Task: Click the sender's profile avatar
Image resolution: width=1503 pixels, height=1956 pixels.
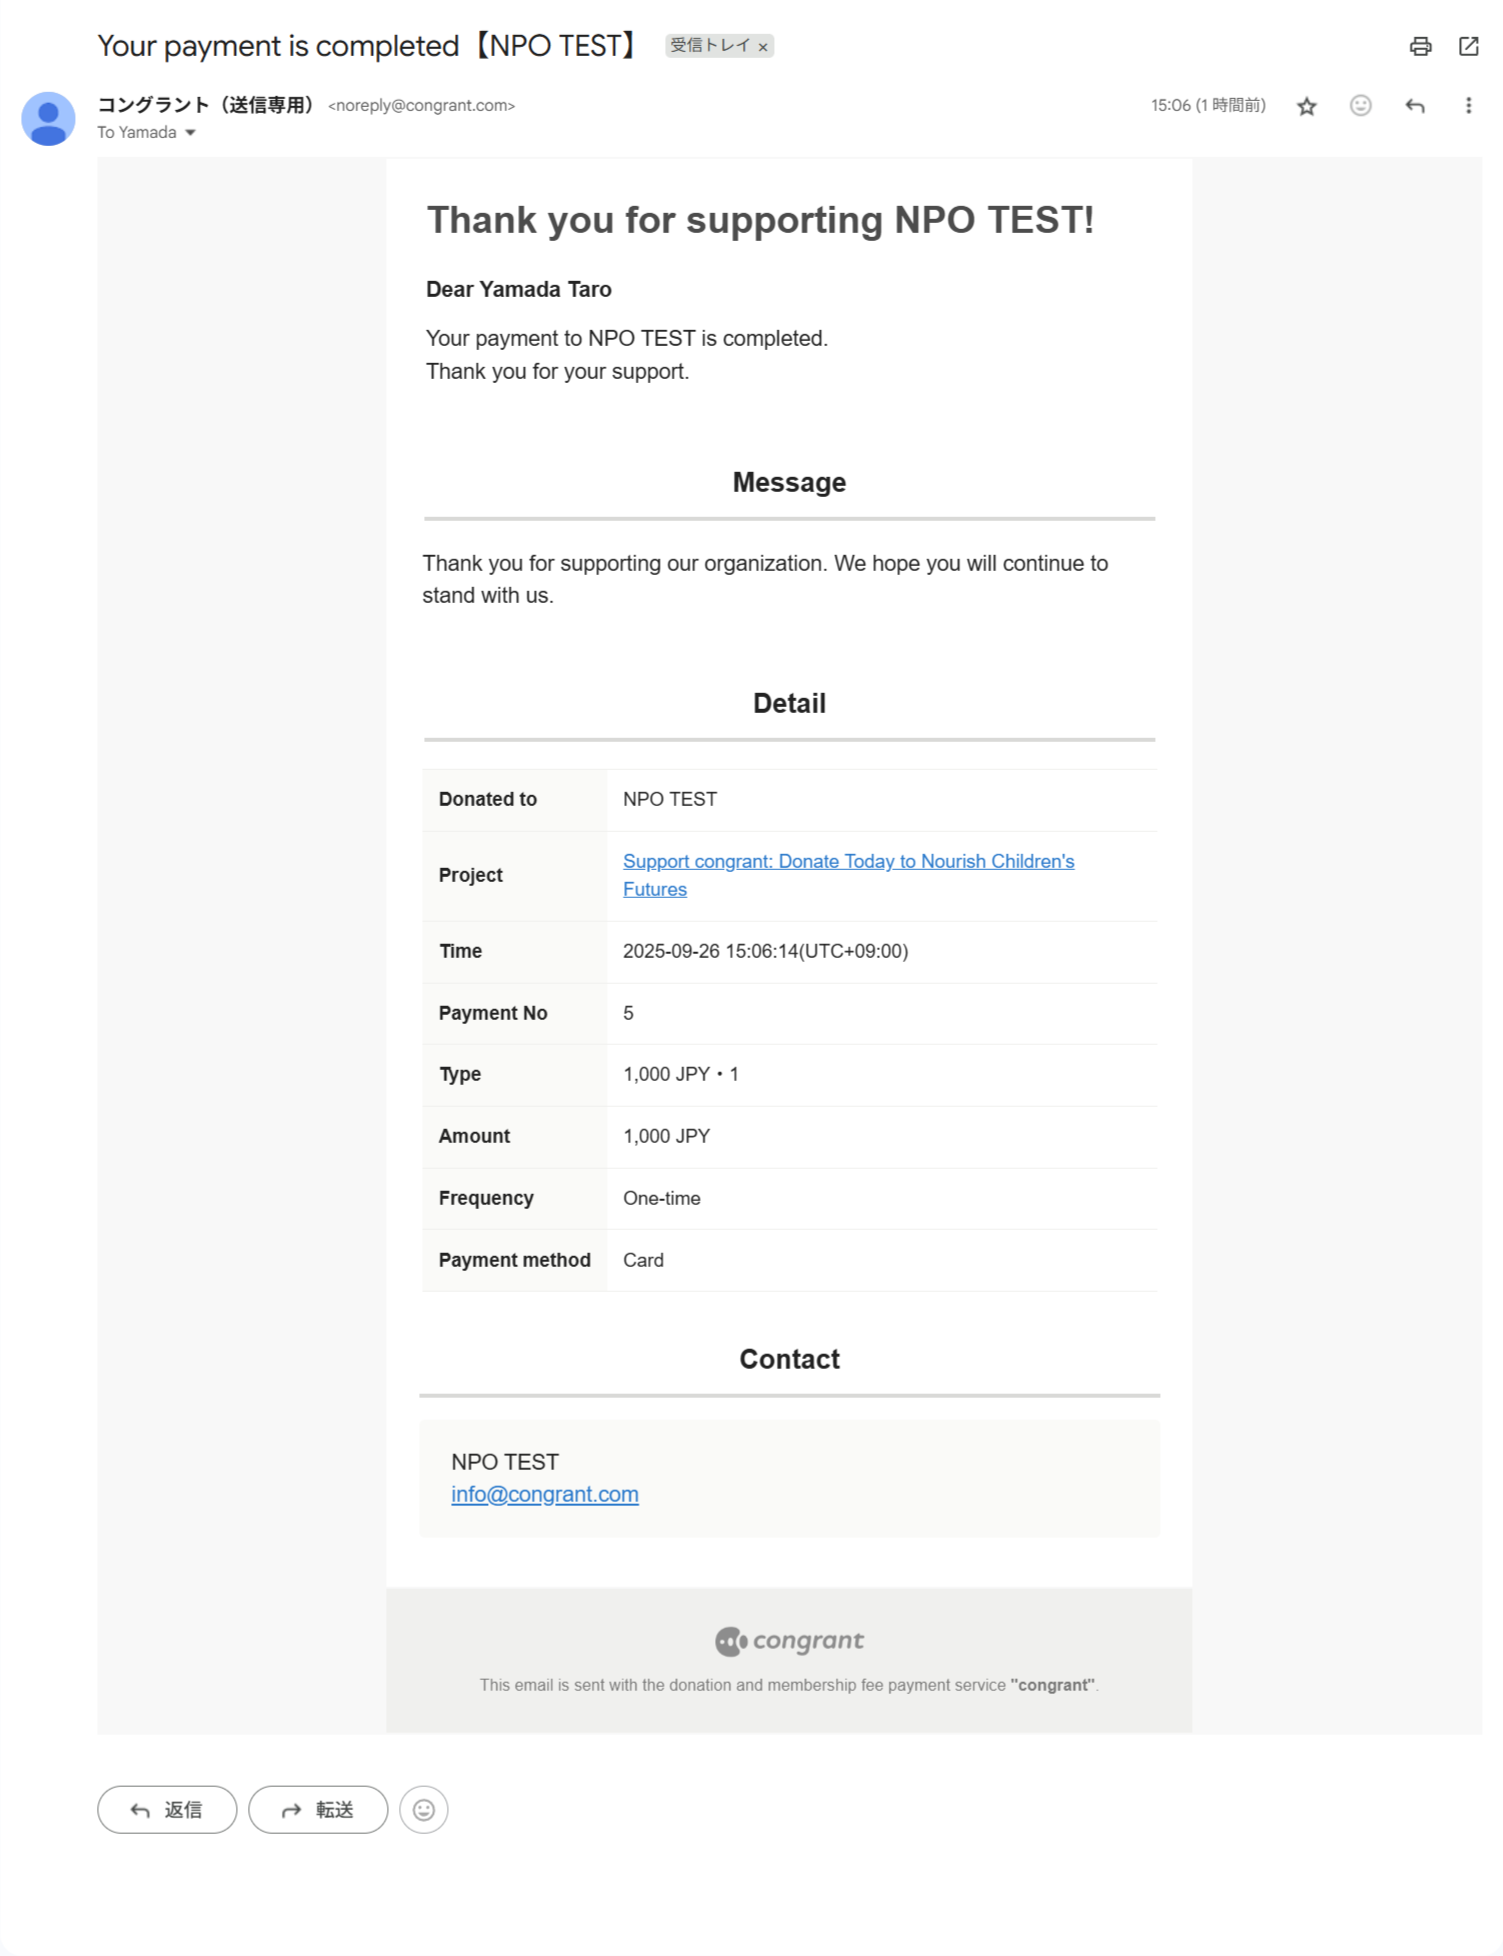Action: (x=48, y=119)
